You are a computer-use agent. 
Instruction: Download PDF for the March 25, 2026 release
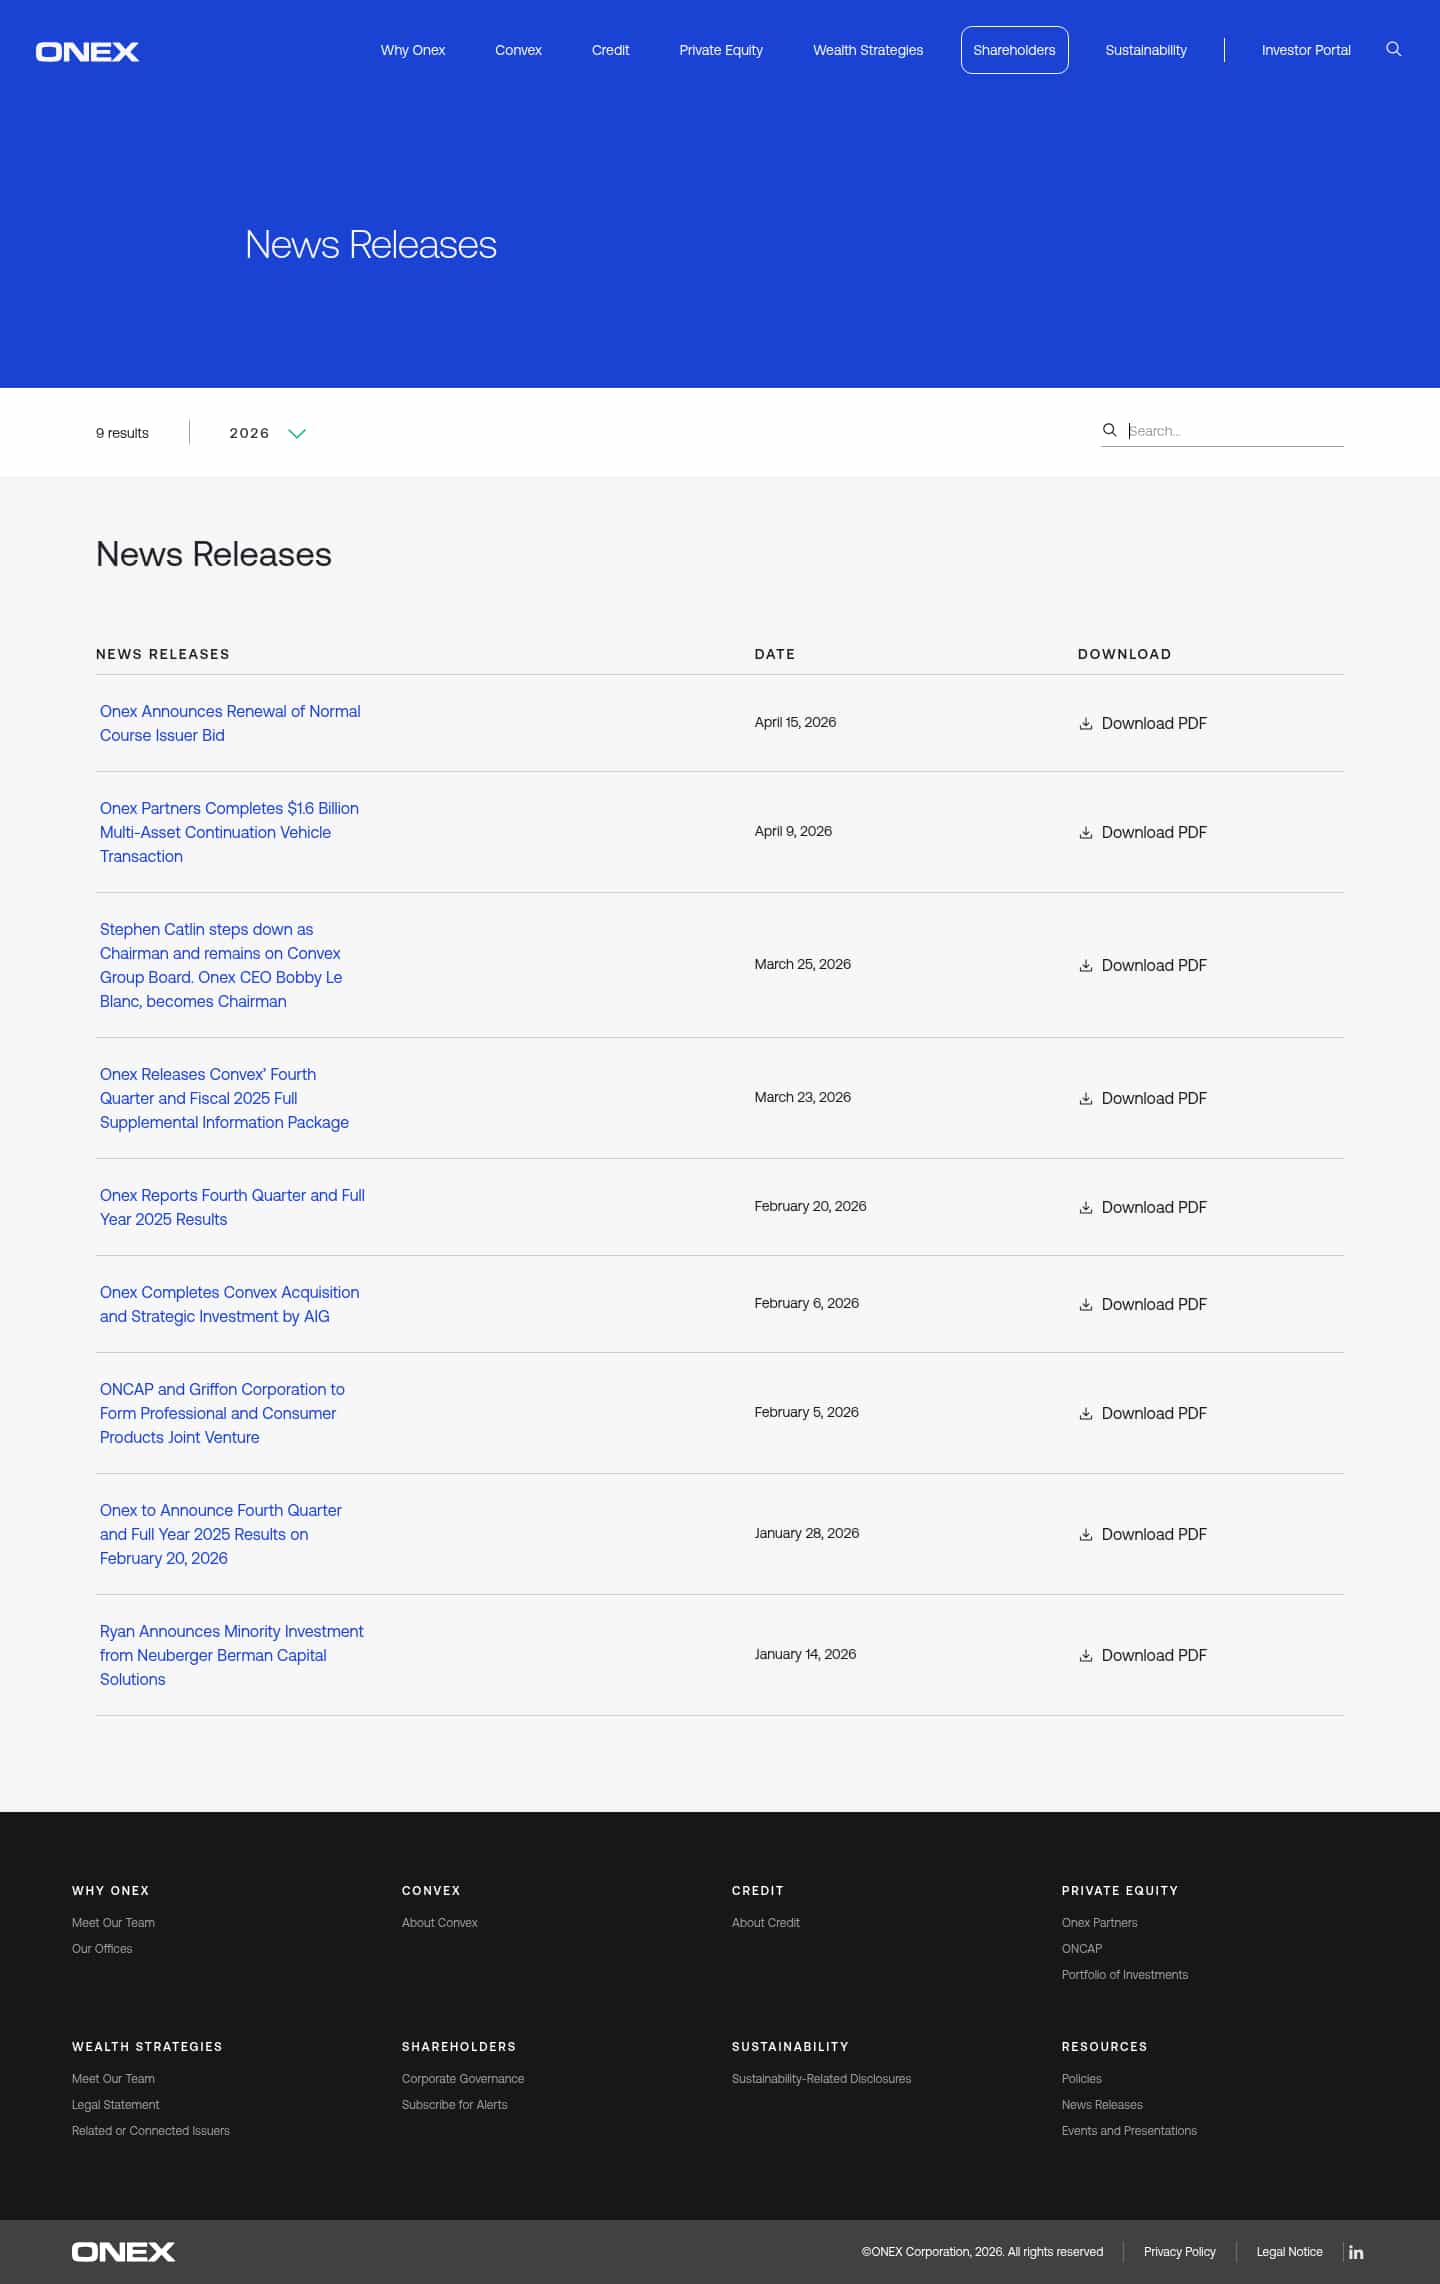(1143, 965)
